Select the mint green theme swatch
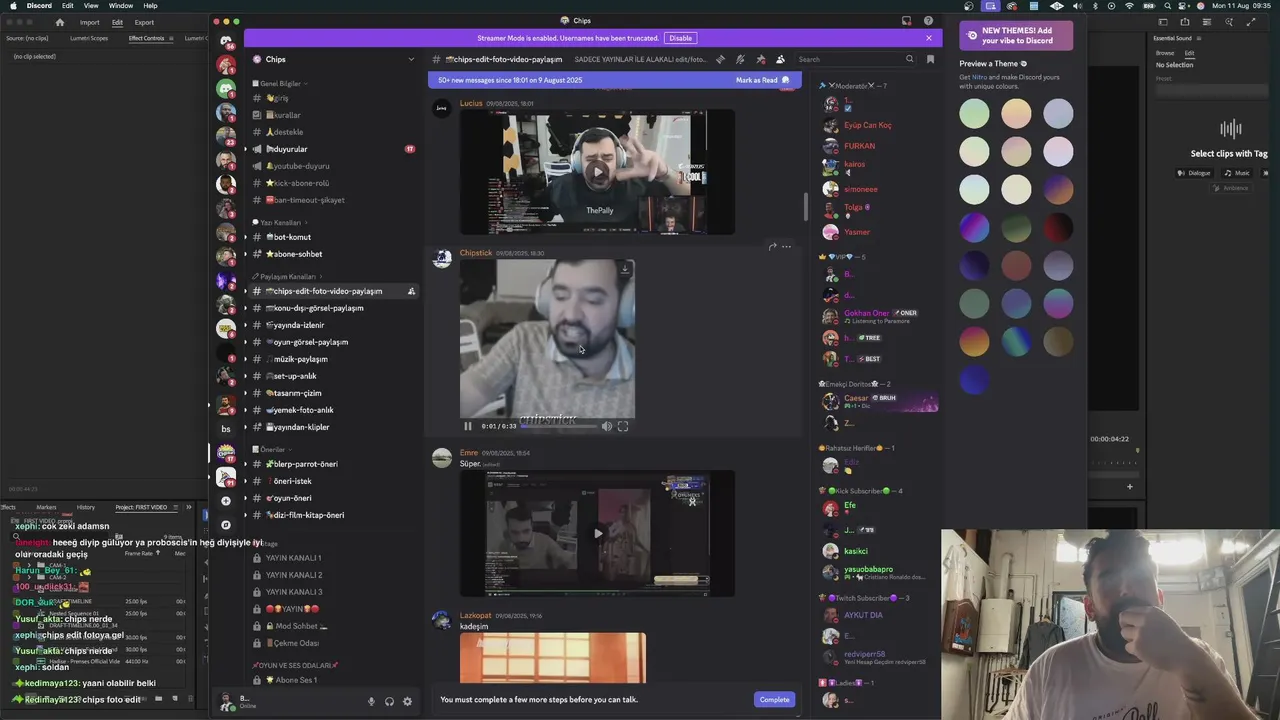1280x720 pixels. pos(974,113)
